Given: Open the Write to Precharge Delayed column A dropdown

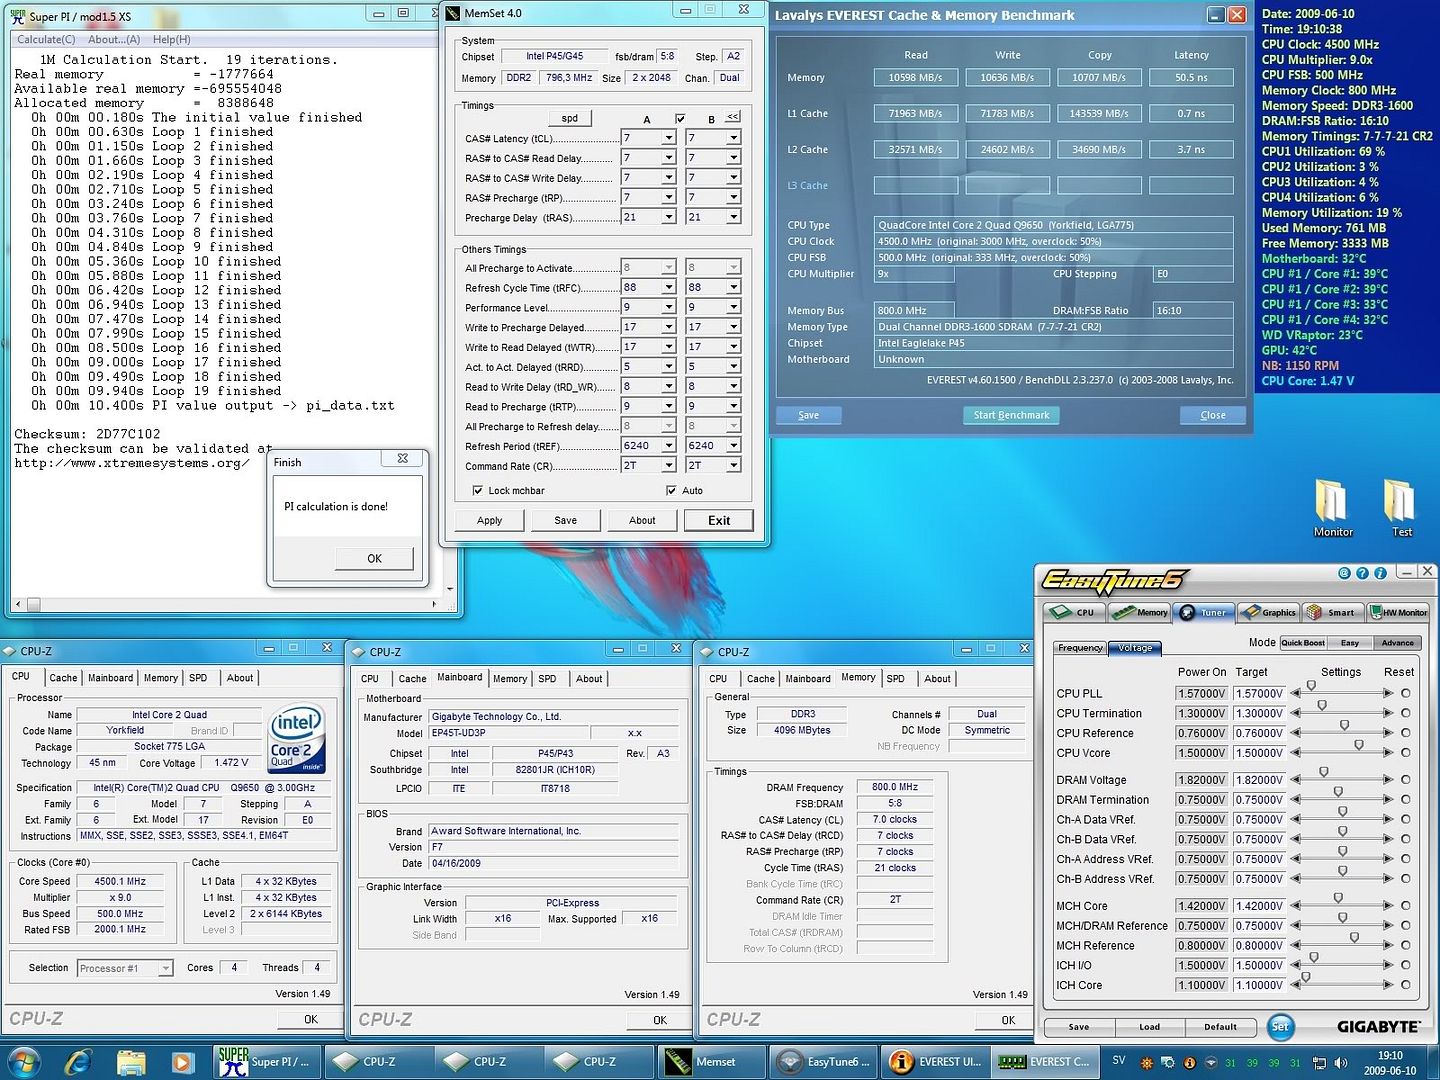Looking at the screenshot, I should pos(669,327).
